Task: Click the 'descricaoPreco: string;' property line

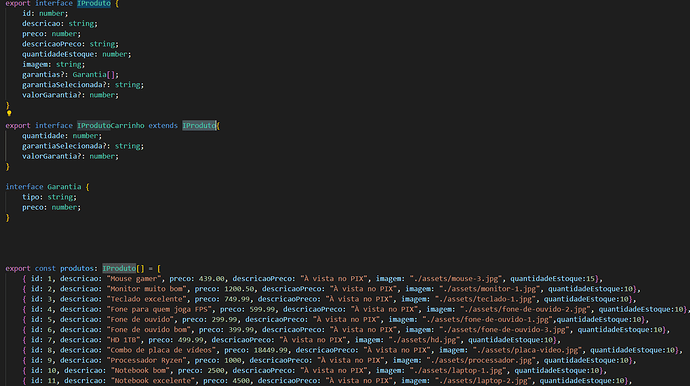Action: click(x=70, y=44)
